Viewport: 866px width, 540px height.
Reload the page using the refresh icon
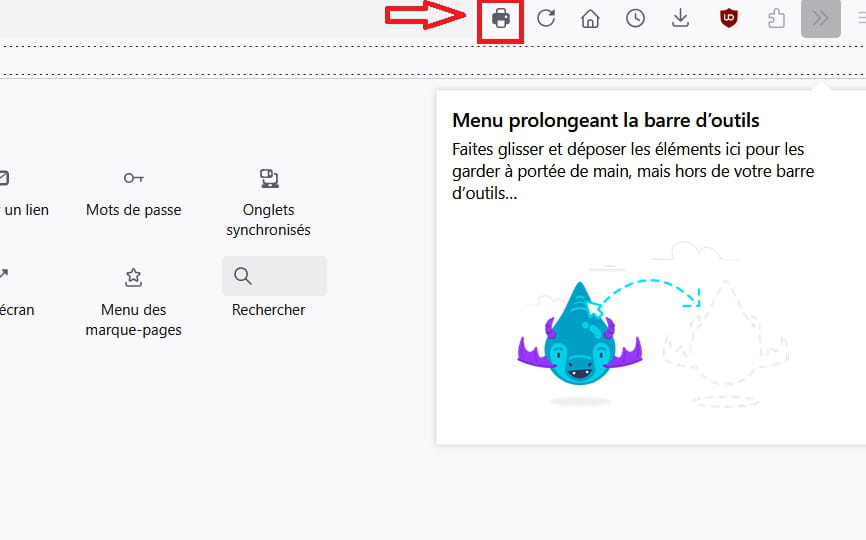[546, 19]
